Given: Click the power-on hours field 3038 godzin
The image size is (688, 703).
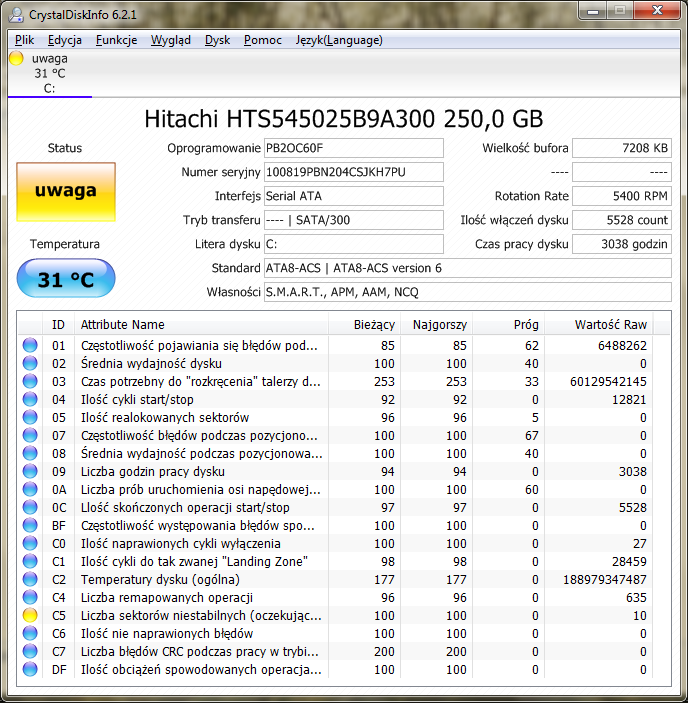Looking at the screenshot, I should (x=622, y=244).
